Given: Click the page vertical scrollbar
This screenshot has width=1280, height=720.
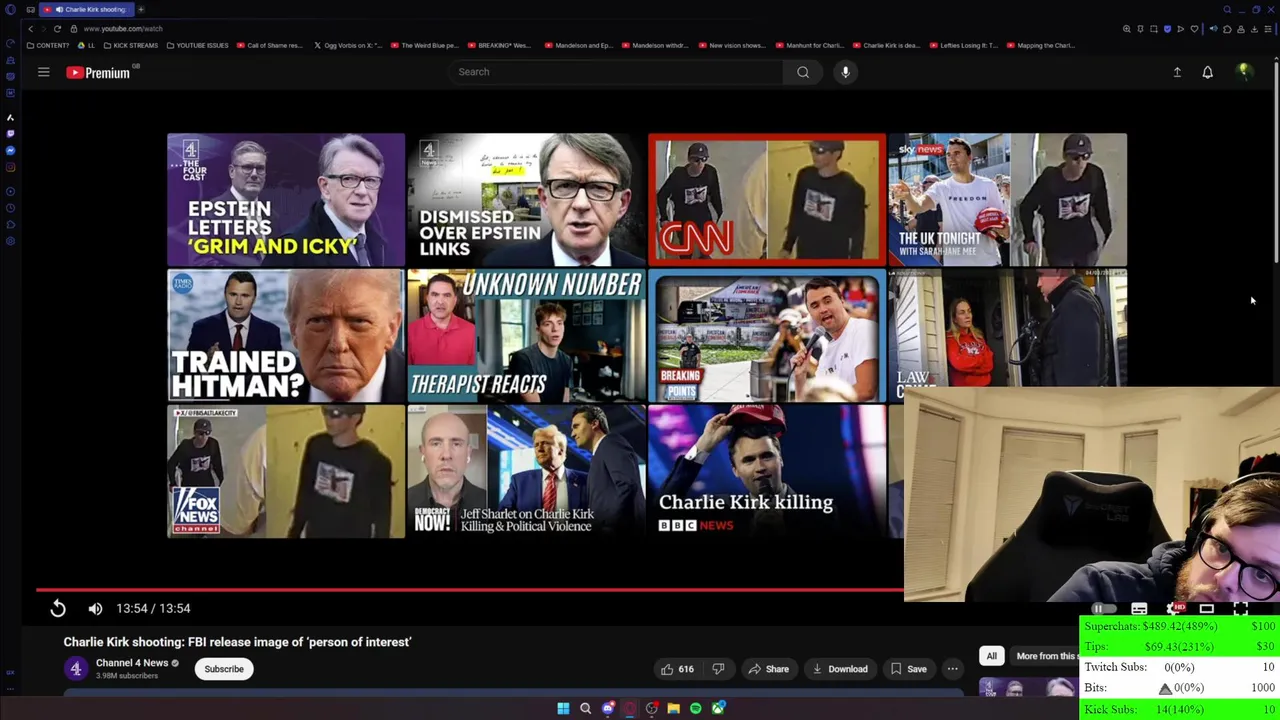Looking at the screenshot, I should click(1276, 165).
